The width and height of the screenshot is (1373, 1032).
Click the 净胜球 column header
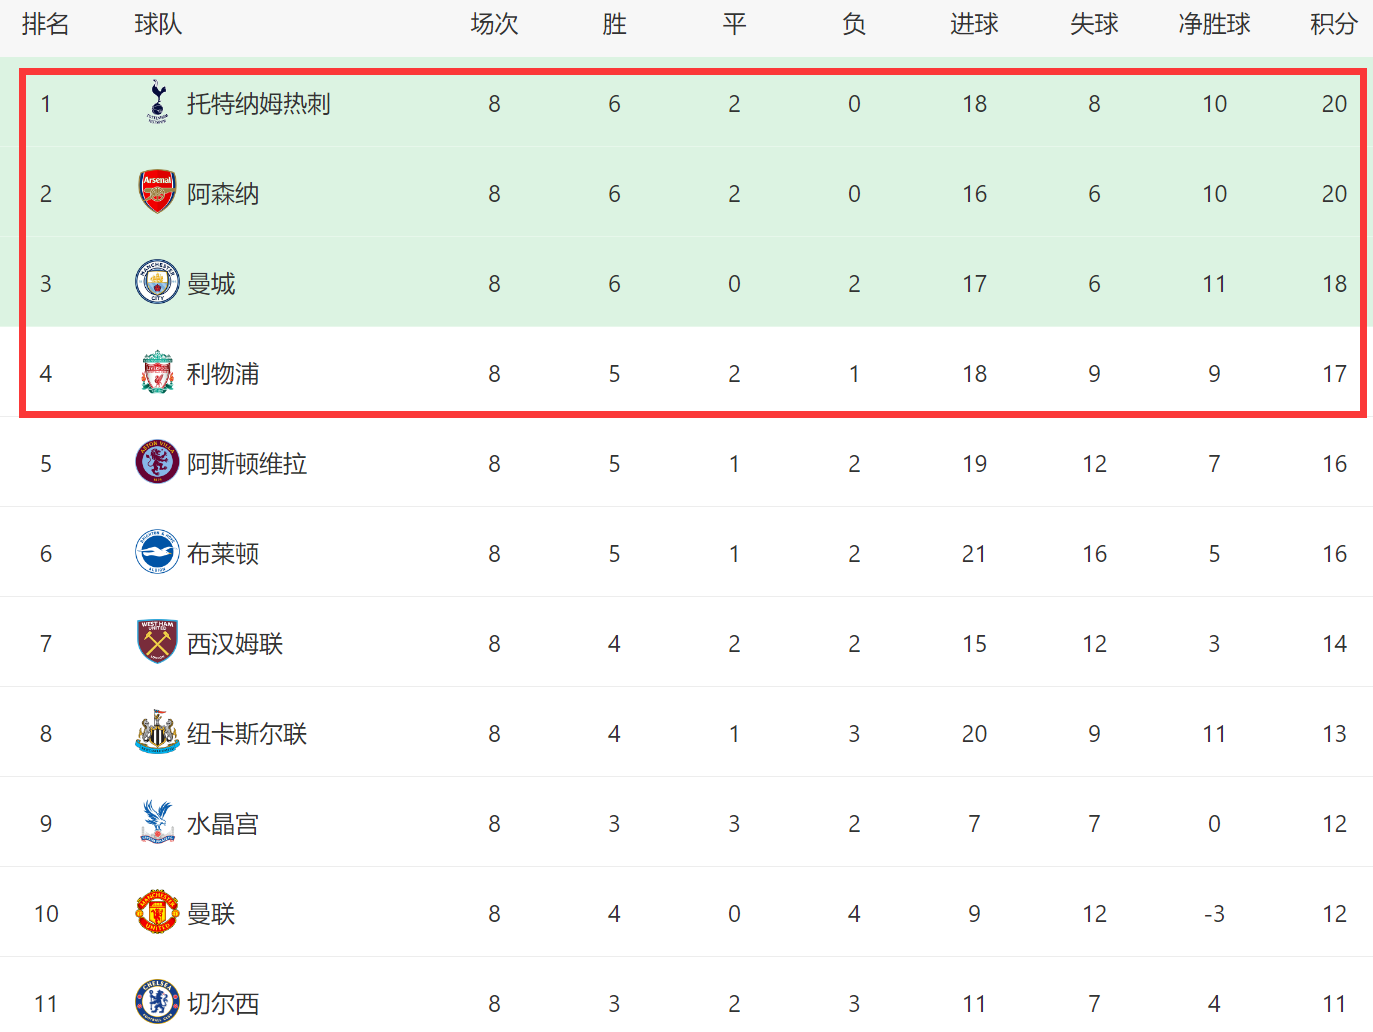(x=1214, y=24)
